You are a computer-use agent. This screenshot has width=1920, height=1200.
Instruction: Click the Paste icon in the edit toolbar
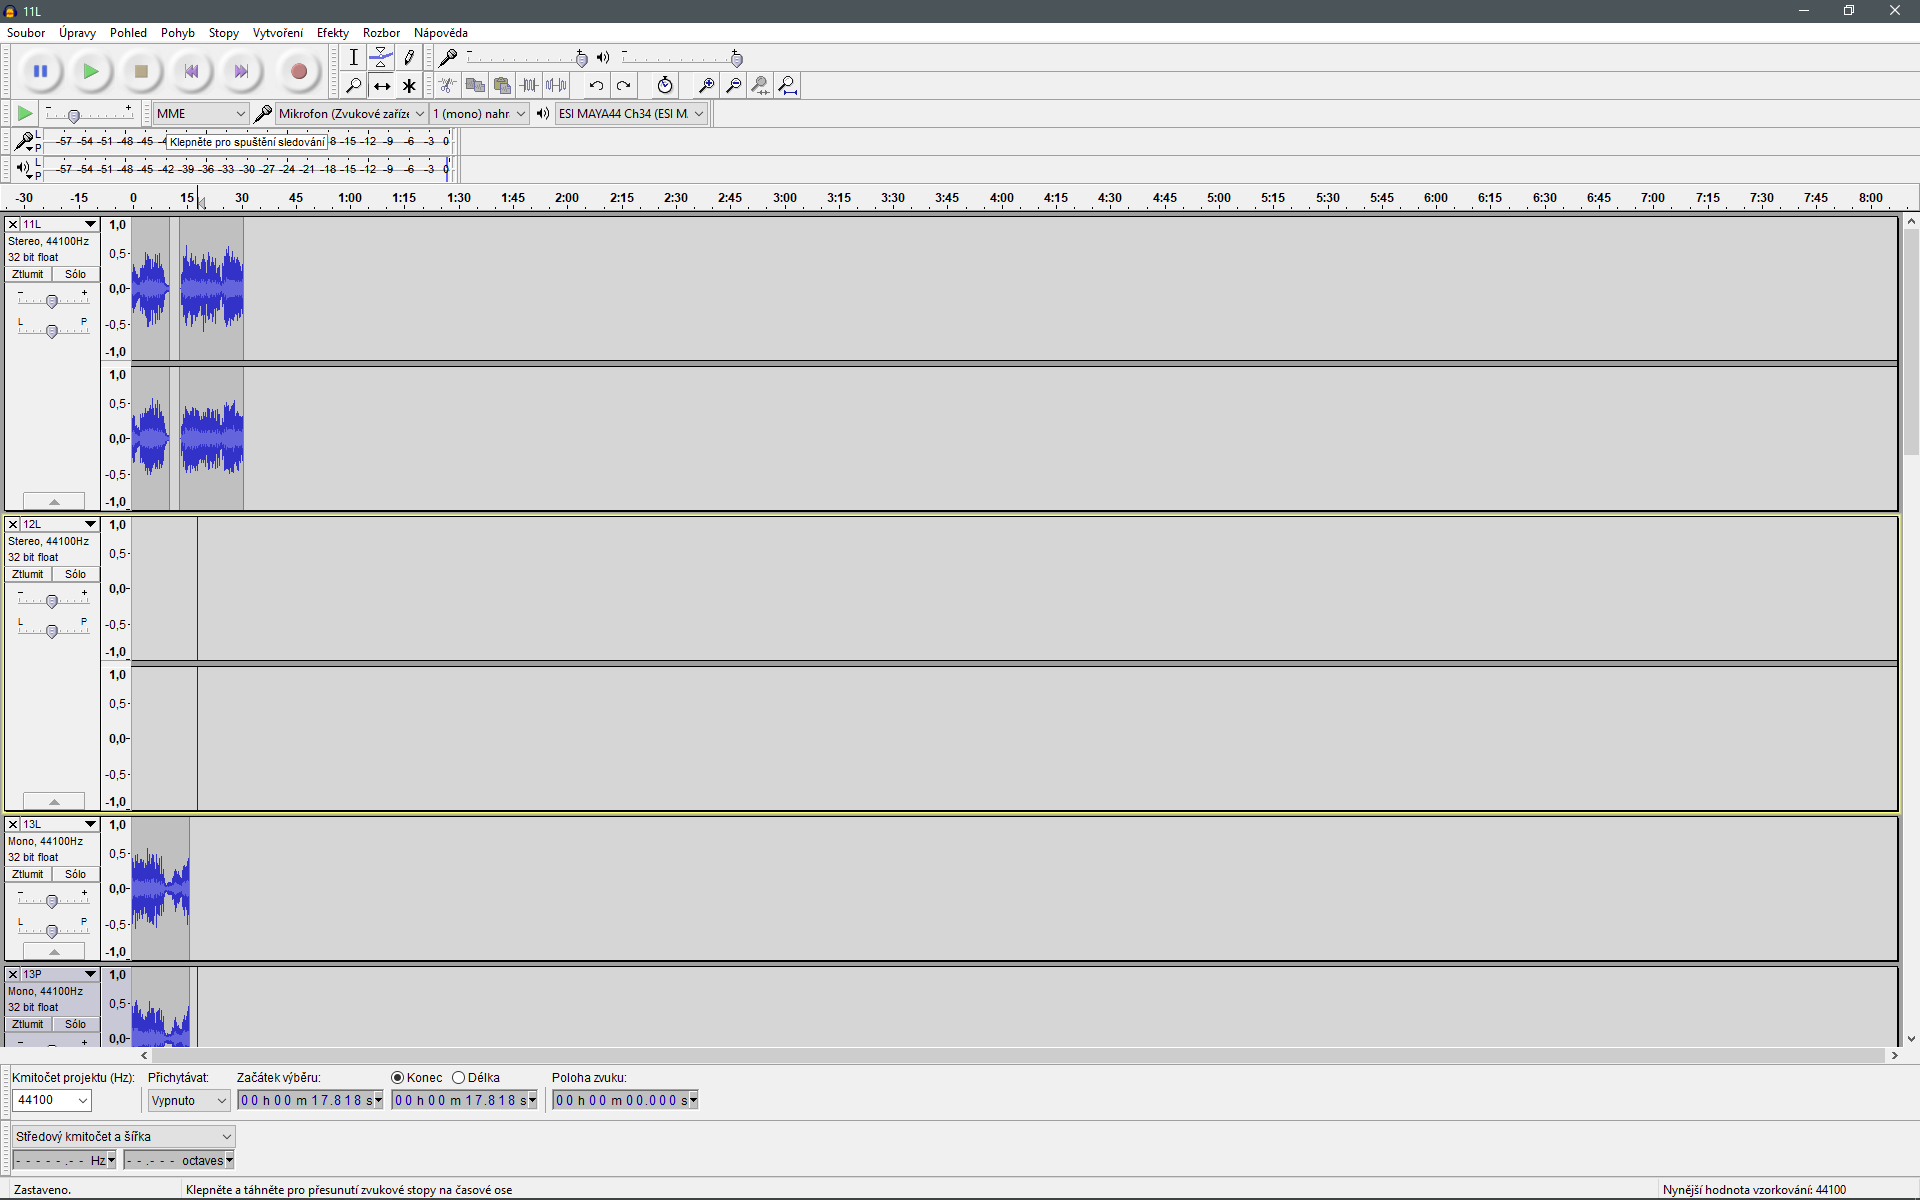[x=502, y=85]
